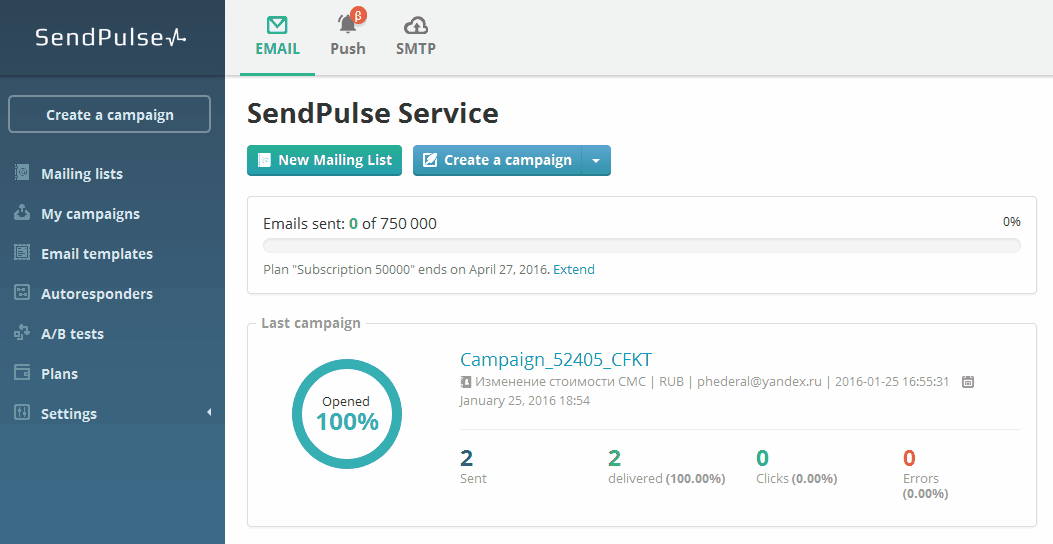
Task: Click the SendPulse logo
Action: (x=111, y=37)
